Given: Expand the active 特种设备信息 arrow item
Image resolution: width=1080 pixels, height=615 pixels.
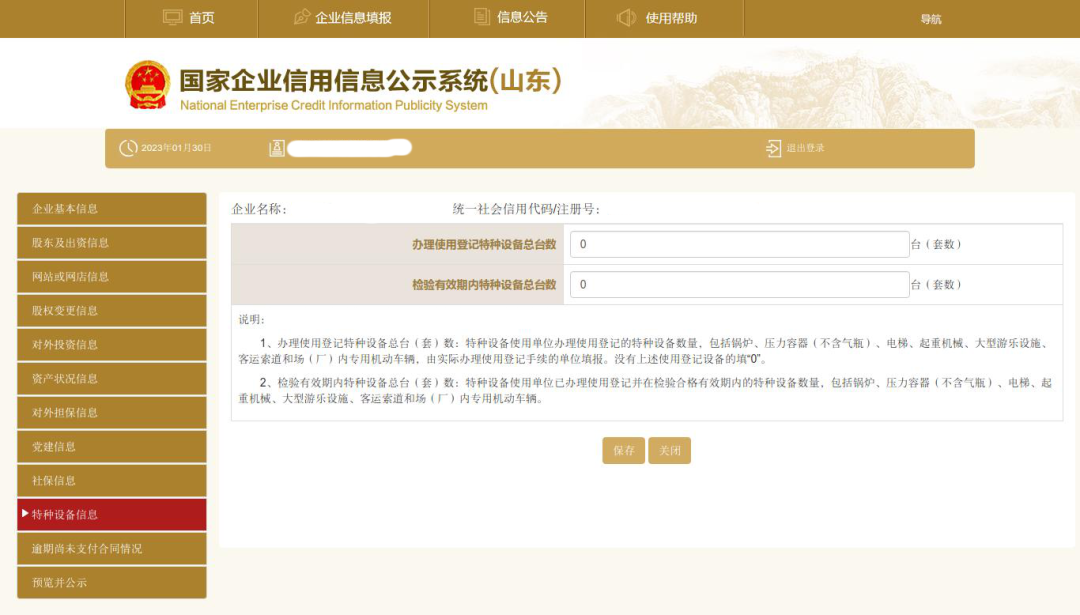Looking at the screenshot, I should click(x=26, y=514).
